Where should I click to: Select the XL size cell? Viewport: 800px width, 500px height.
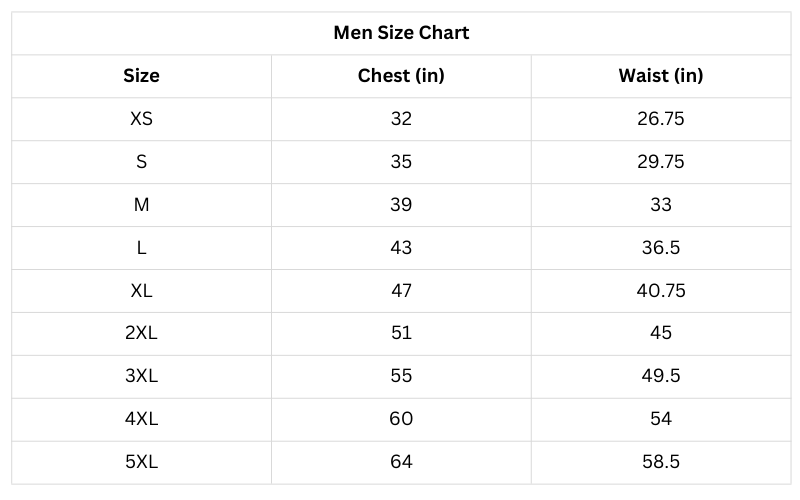coord(141,291)
